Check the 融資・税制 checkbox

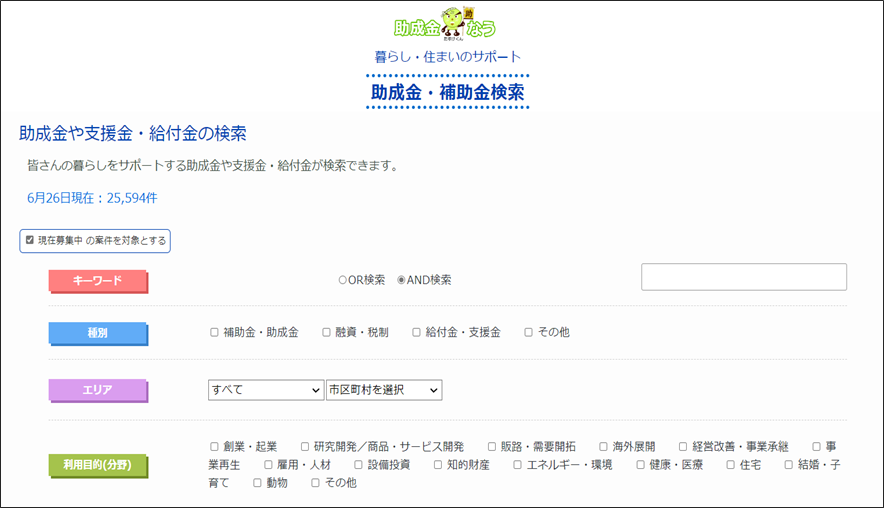[326, 332]
